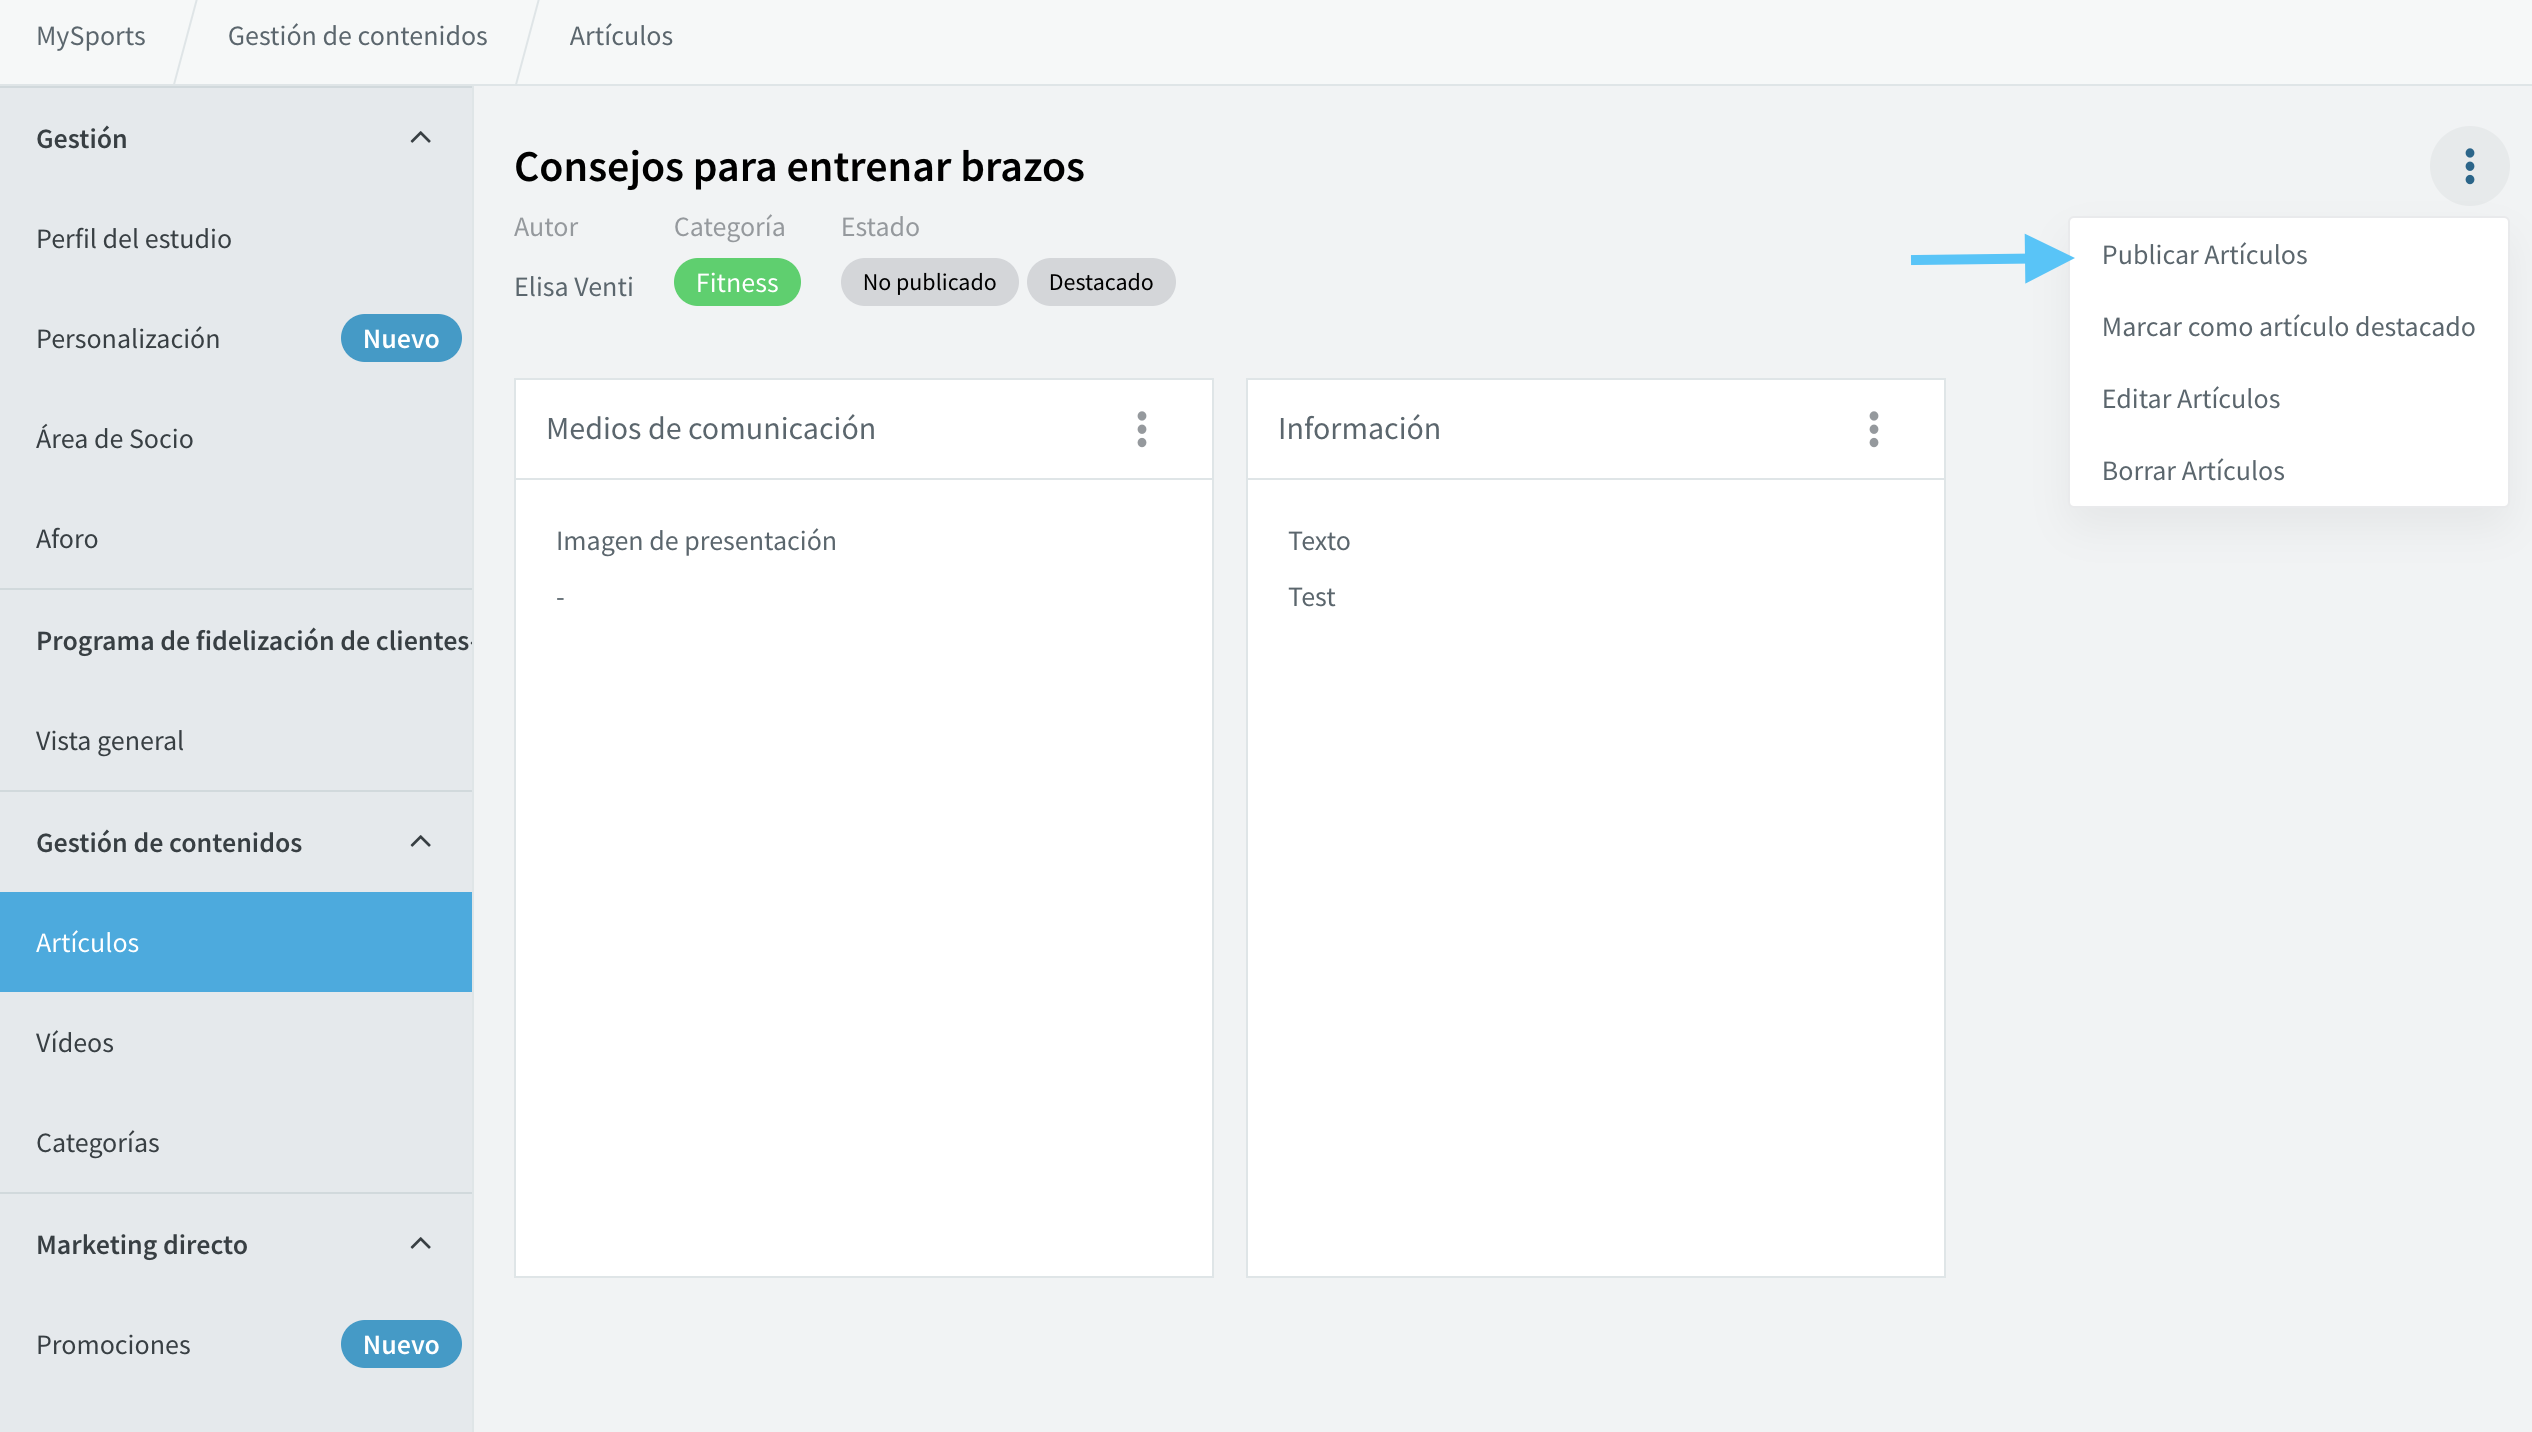2532x1432 pixels.
Task: Open the article's three-dot options menu
Action: click(2469, 166)
